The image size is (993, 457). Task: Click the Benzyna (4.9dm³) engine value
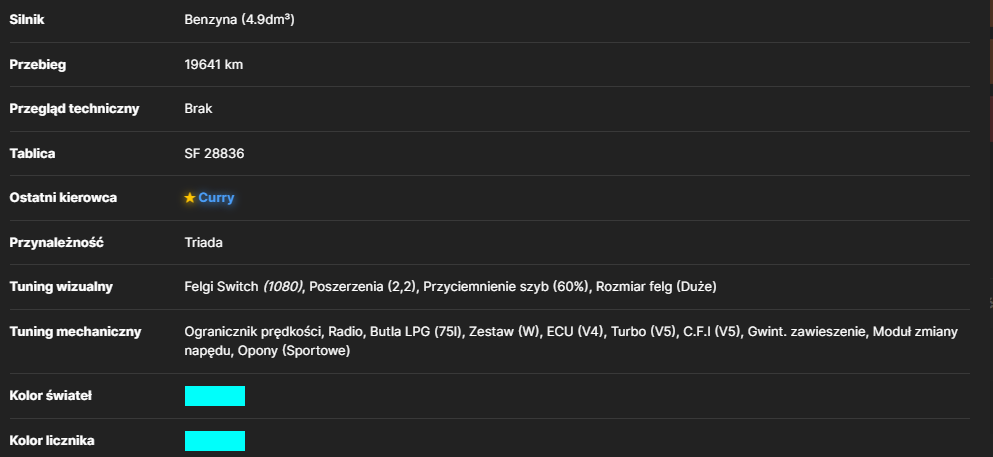coord(239,20)
